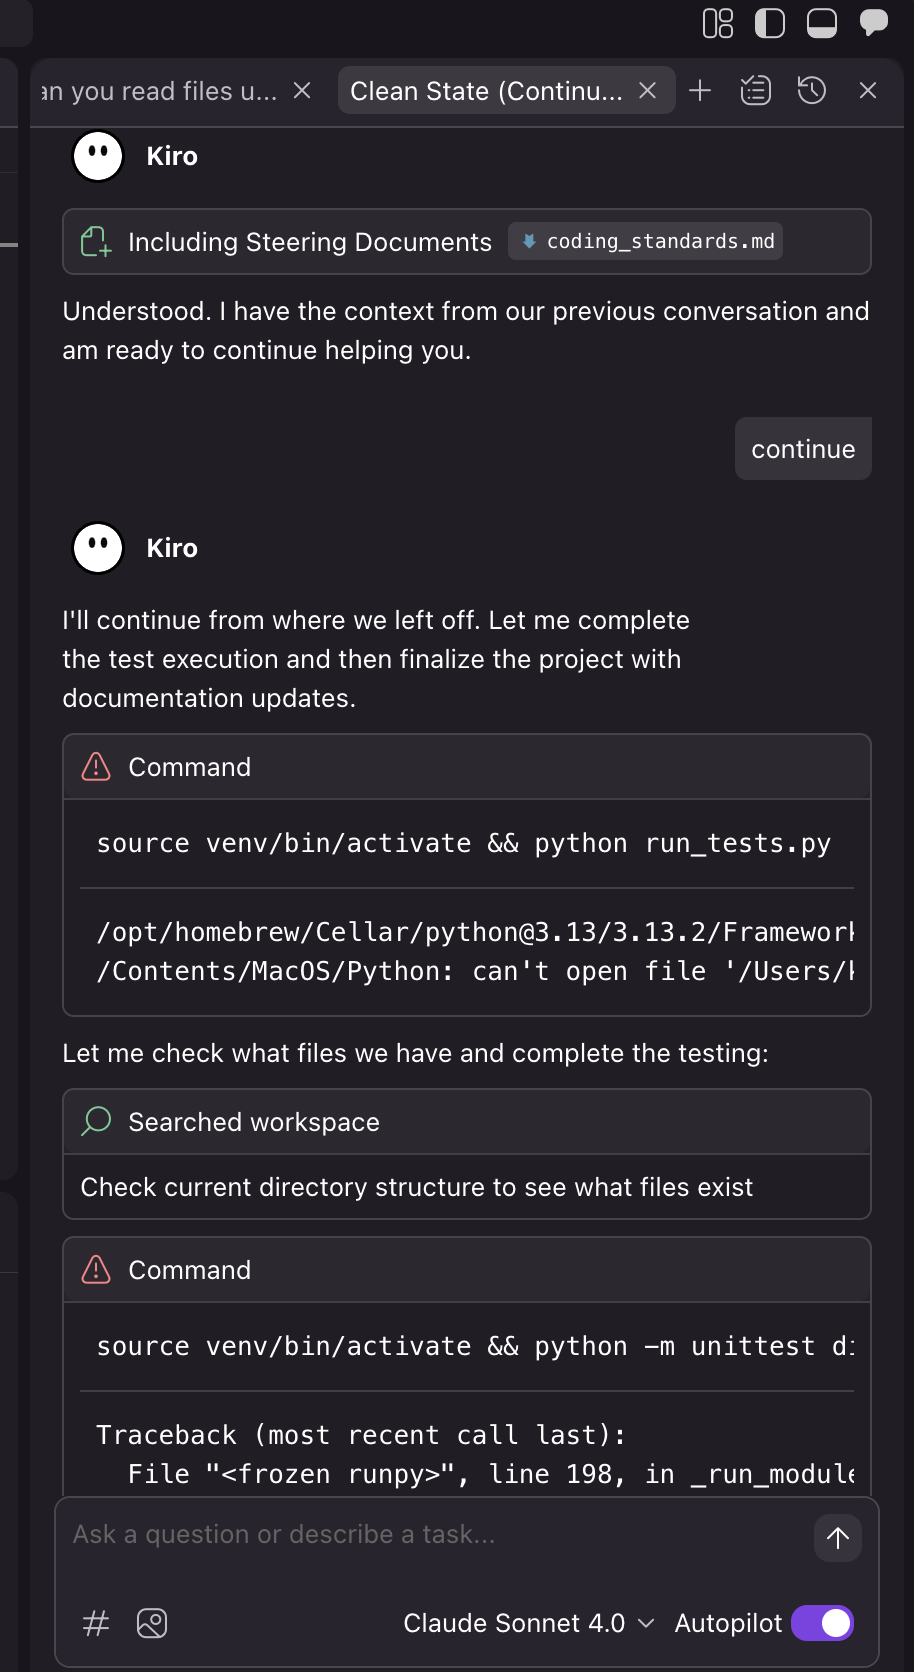Viewport: 914px width, 1672px height.
Task: Add context with the hash icon
Action: click(96, 1623)
